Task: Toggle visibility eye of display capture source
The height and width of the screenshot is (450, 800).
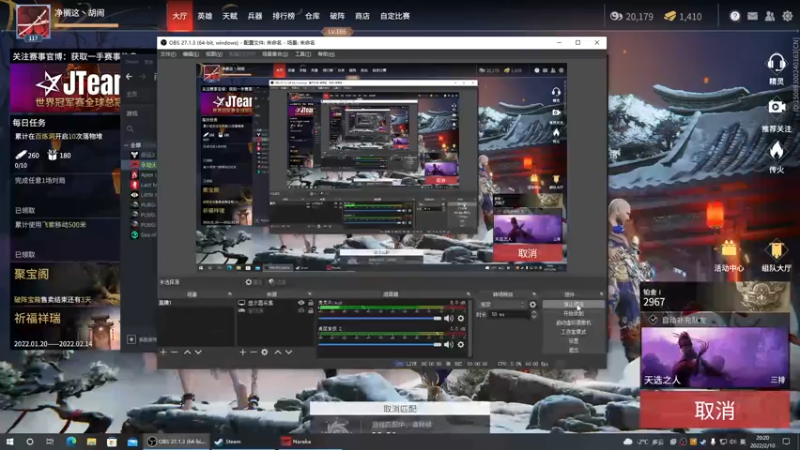Action: pos(301,303)
